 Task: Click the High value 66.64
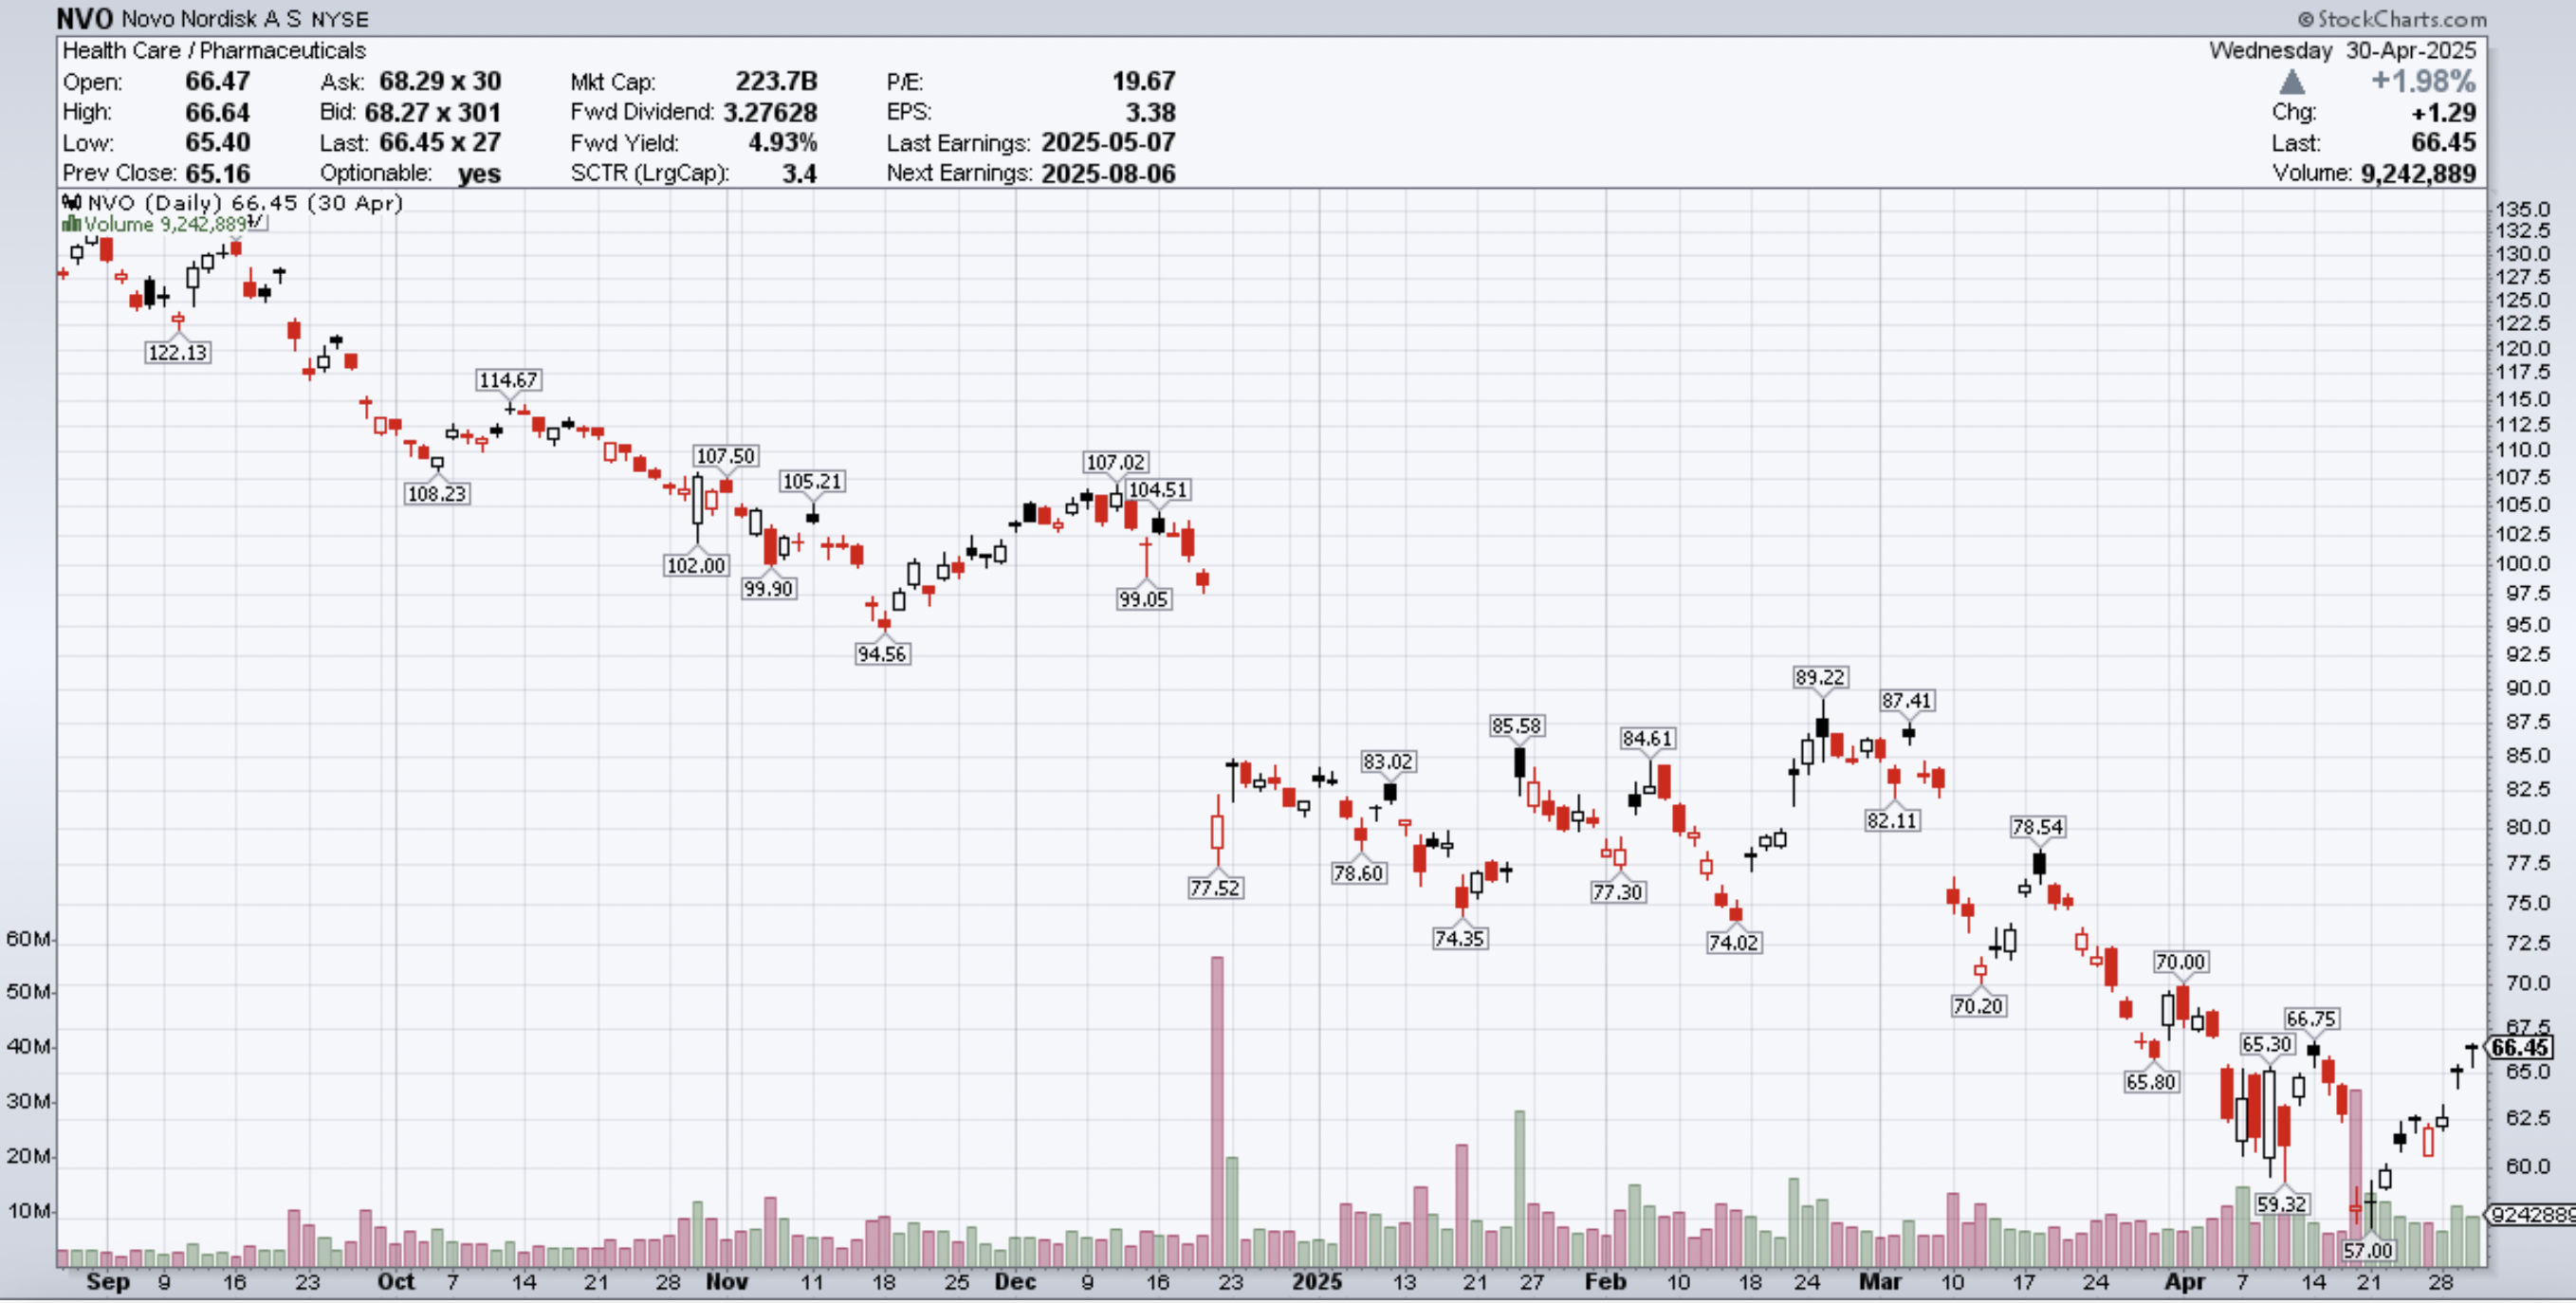(x=217, y=112)
